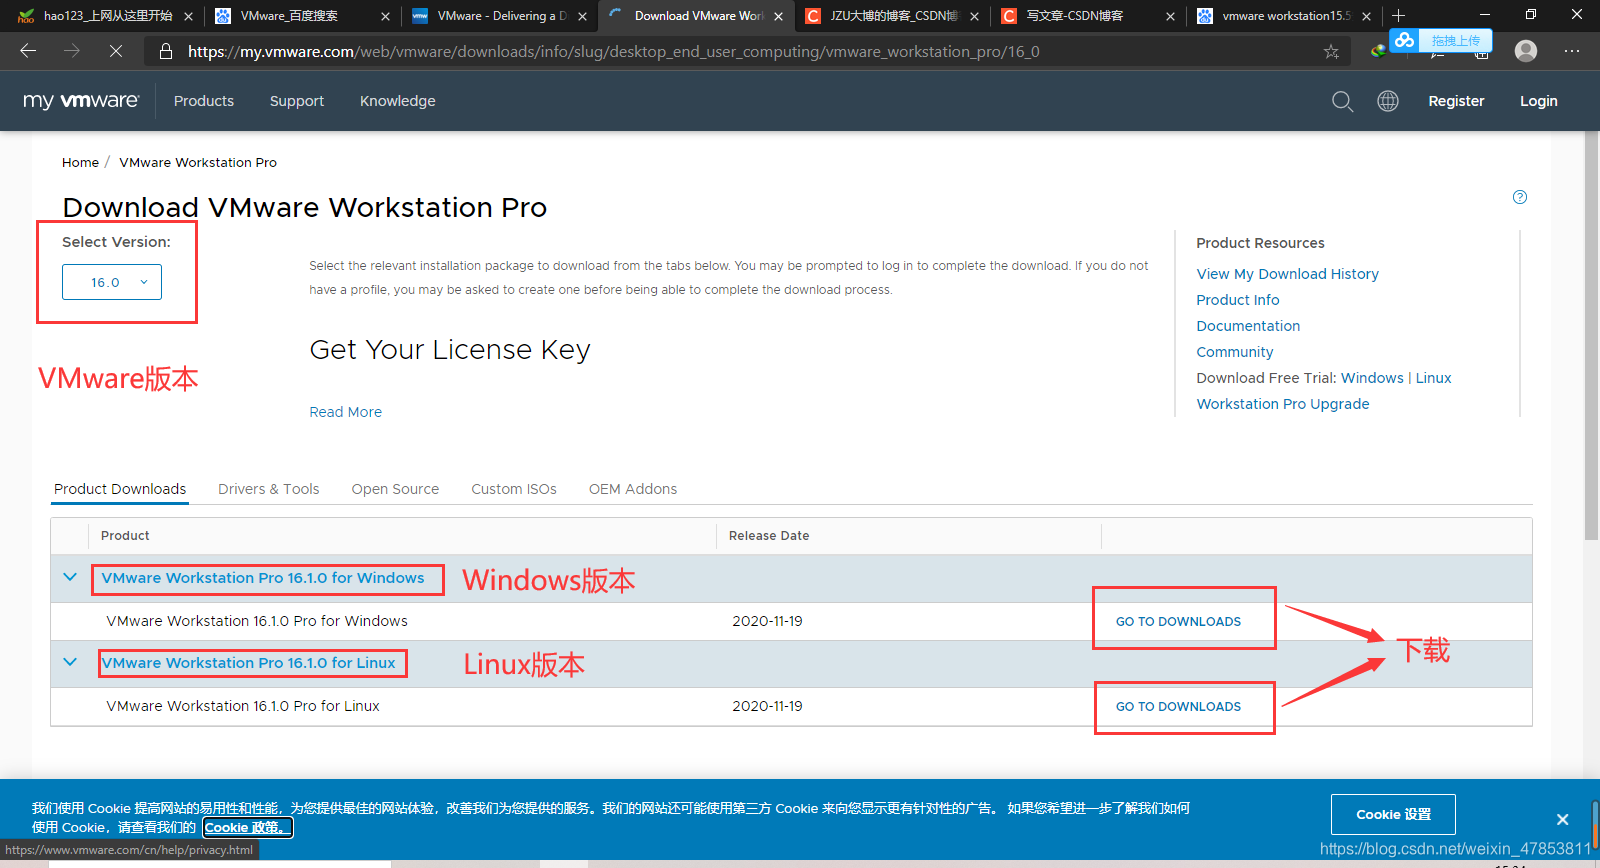Click the Home breadcrumb
Screen dimensions: 1600x868
(80, 162)
